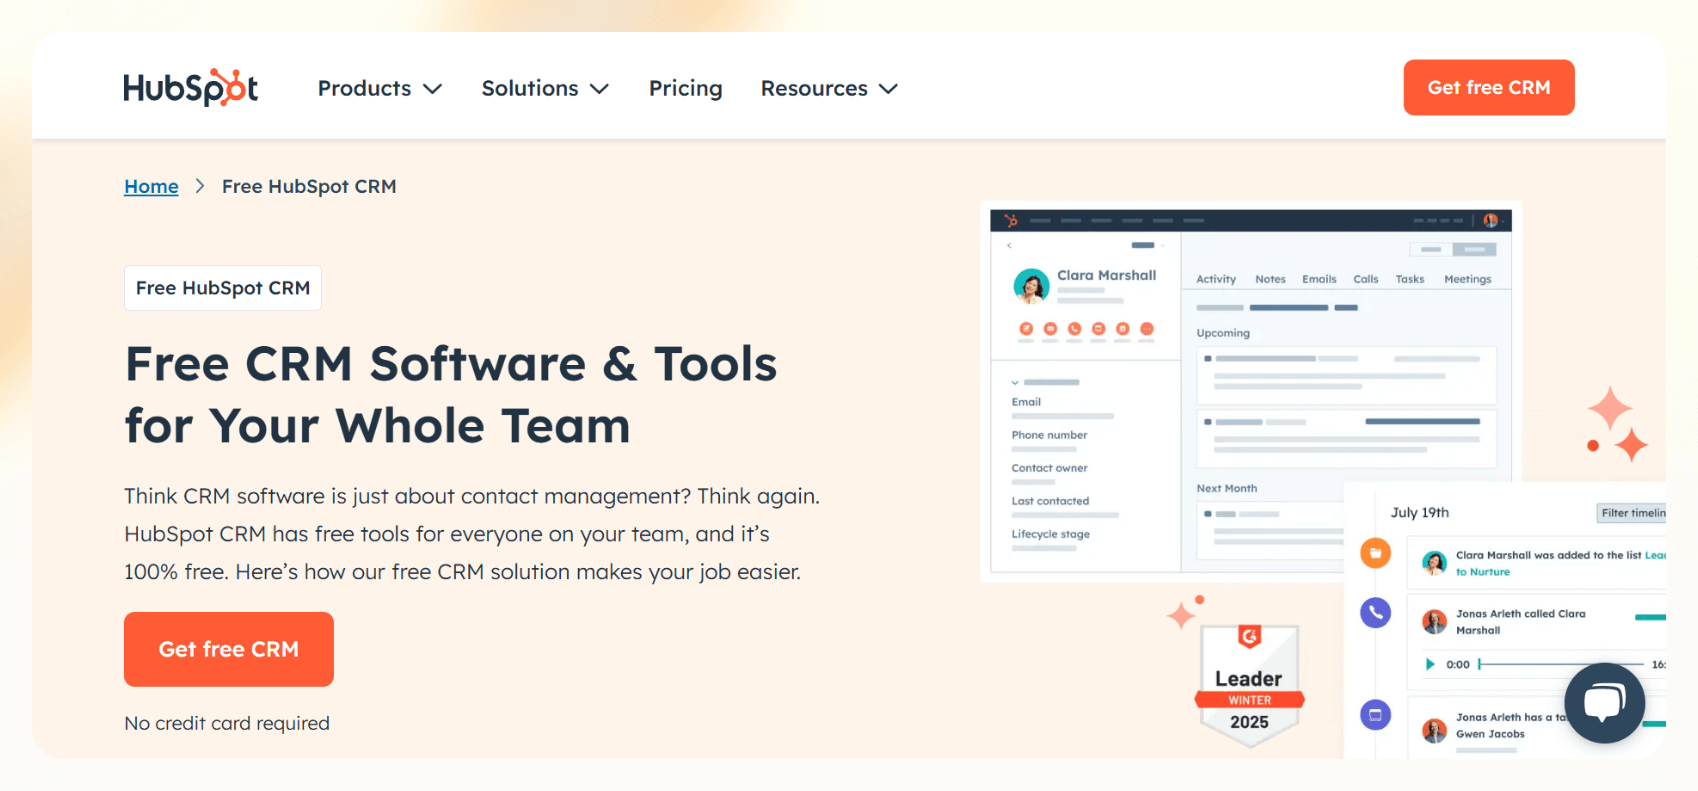The image size is (1698, 791).
Task: Click the chevron between Home and Free HubSpot CRM
Action: tap(200, 186)
